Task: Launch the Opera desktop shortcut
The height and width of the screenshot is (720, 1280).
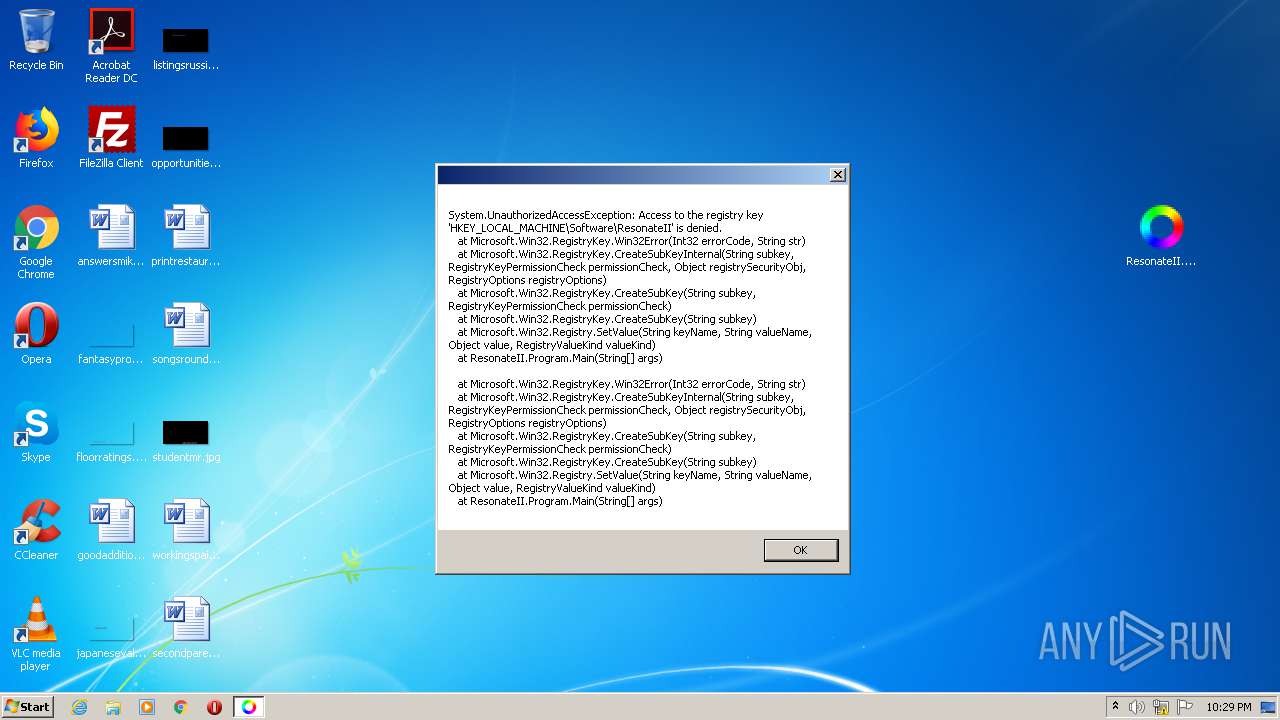Action: click(x=36, y=334)
